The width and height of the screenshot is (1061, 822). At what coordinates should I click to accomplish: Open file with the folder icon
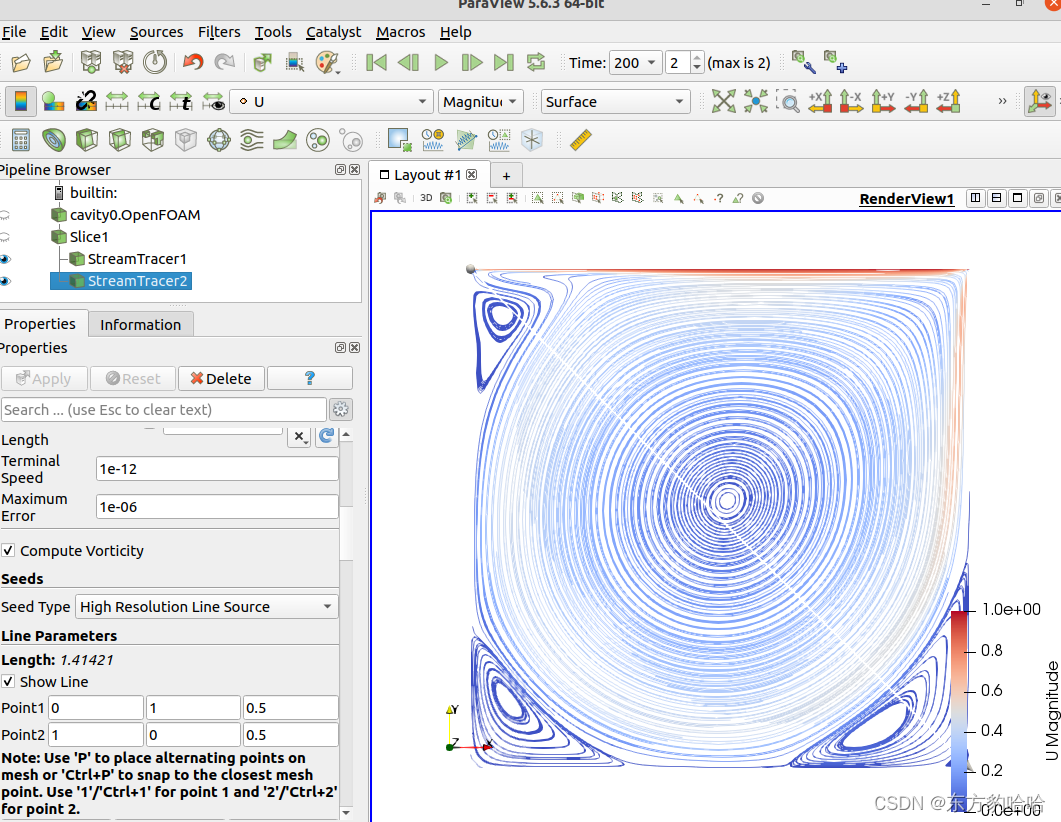click(x=21, y=63)
